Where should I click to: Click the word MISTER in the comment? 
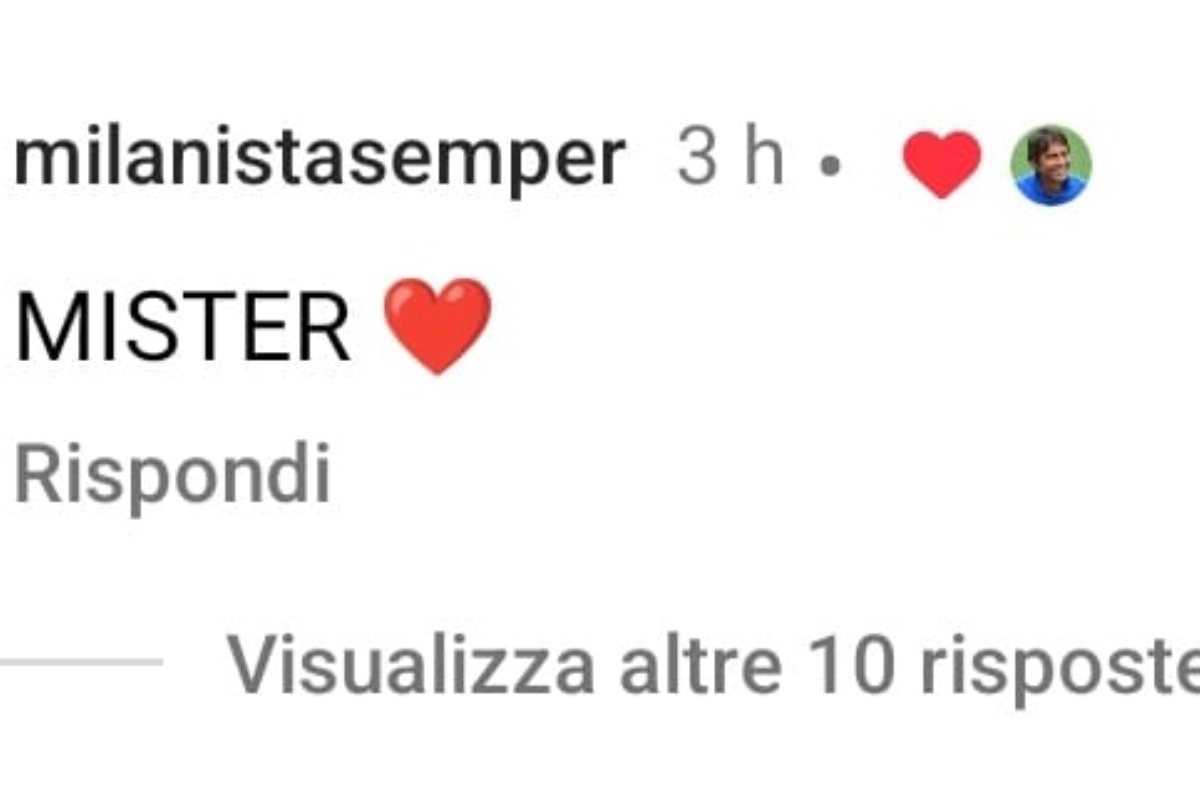tap(182, 328)
